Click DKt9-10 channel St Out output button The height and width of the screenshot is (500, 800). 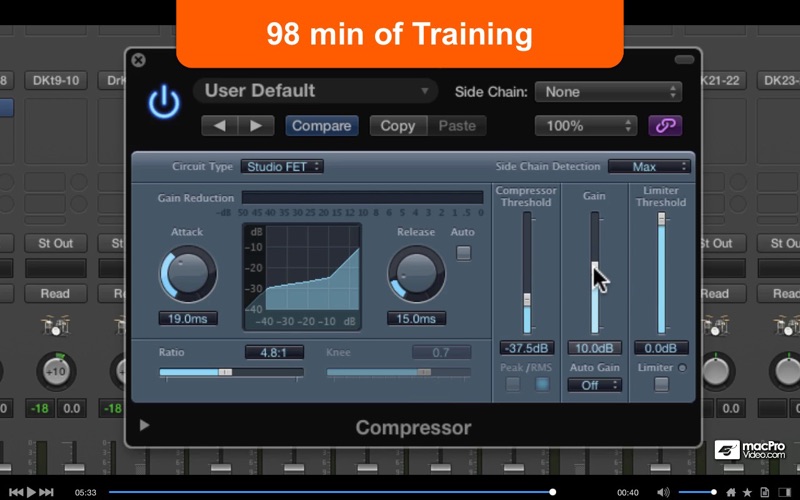coord(56,243)
